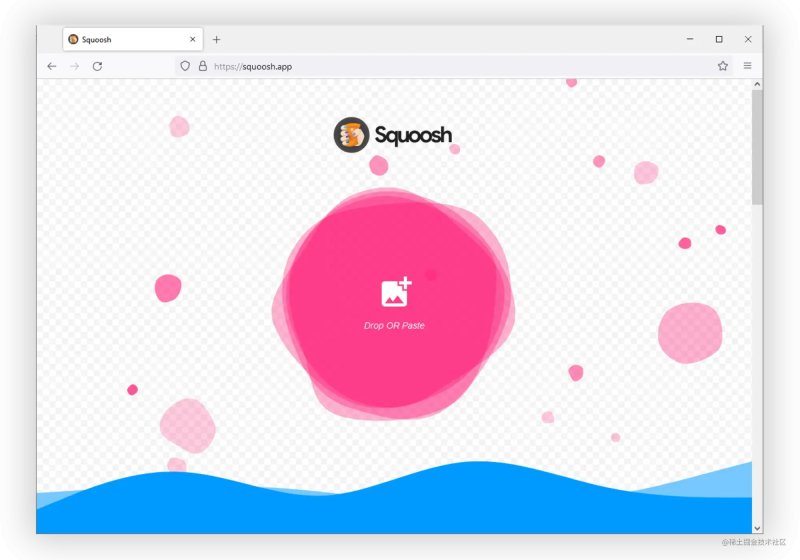Select the Squoosh browser tab

133,39
